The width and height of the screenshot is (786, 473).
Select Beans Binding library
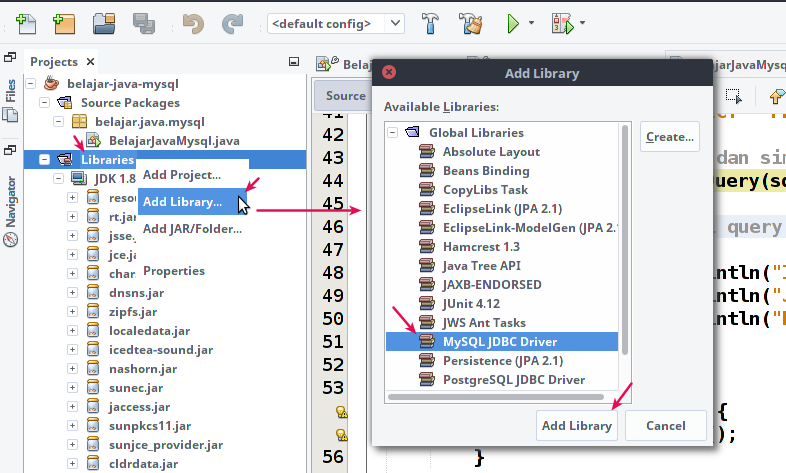(x=486, y=170)
